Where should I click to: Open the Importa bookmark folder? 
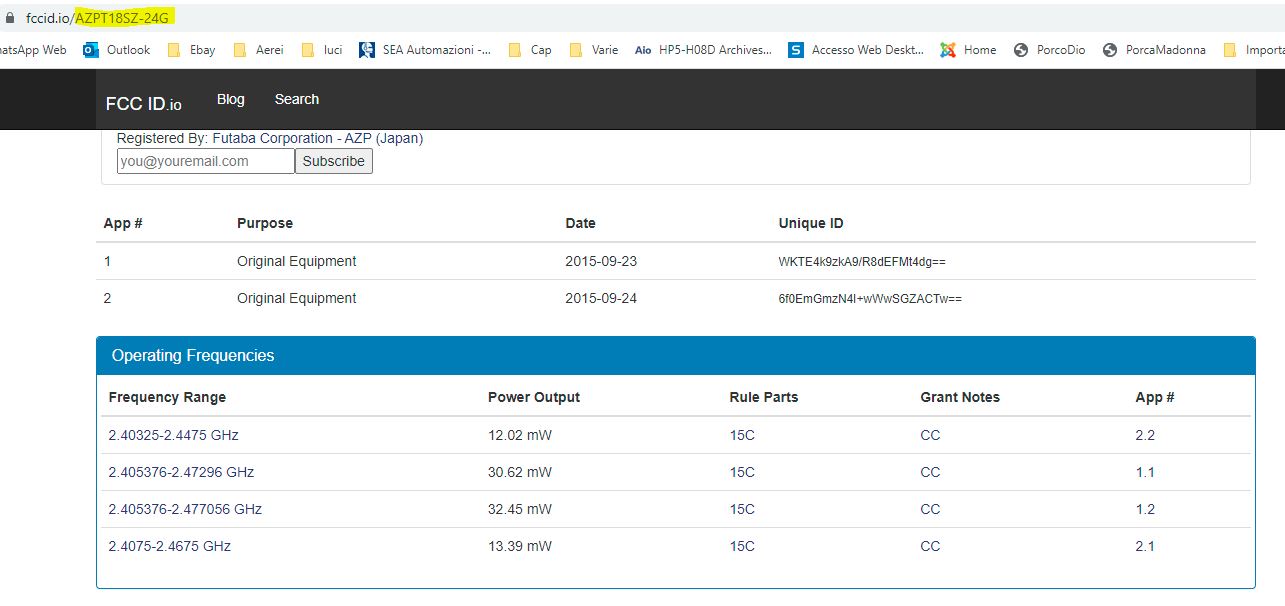[x=1254, y=50]
